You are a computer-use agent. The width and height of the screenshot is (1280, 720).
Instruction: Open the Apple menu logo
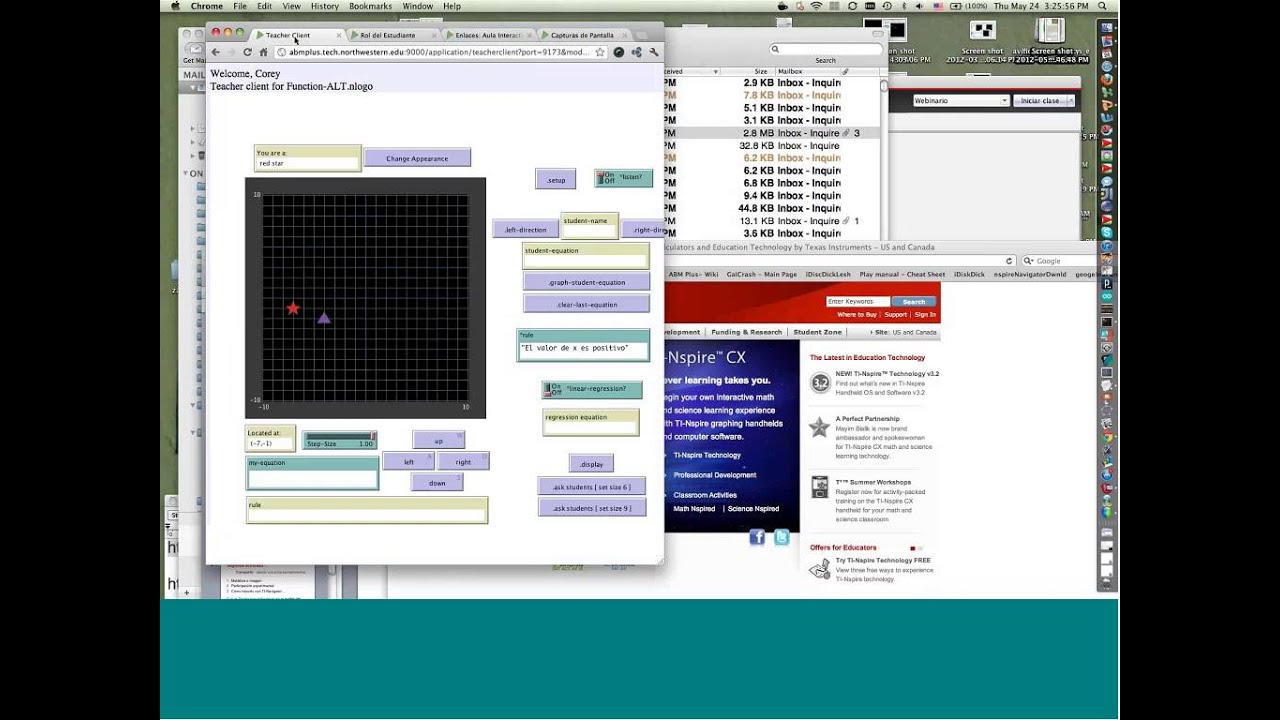click(x=176, y=6)
